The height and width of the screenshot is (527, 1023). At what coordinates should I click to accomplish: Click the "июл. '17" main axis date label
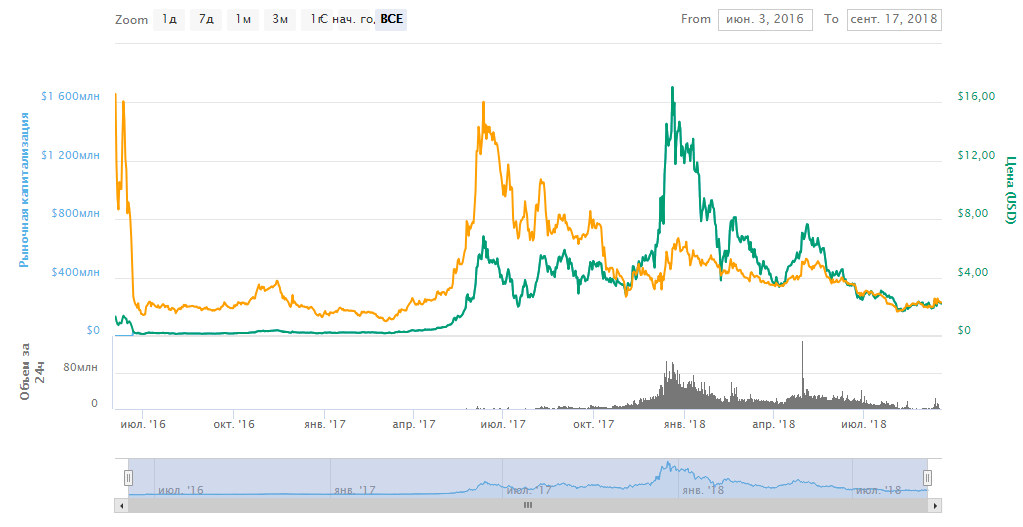[x=503, y=425]
